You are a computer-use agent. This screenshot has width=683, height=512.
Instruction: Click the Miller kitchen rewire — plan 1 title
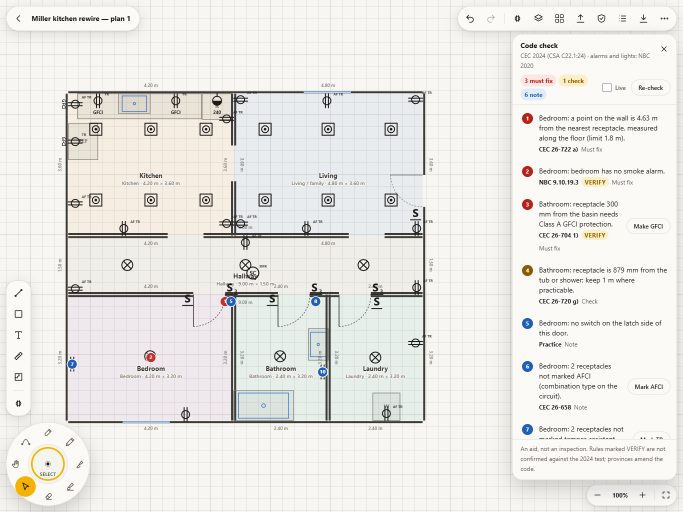point(81,19)
